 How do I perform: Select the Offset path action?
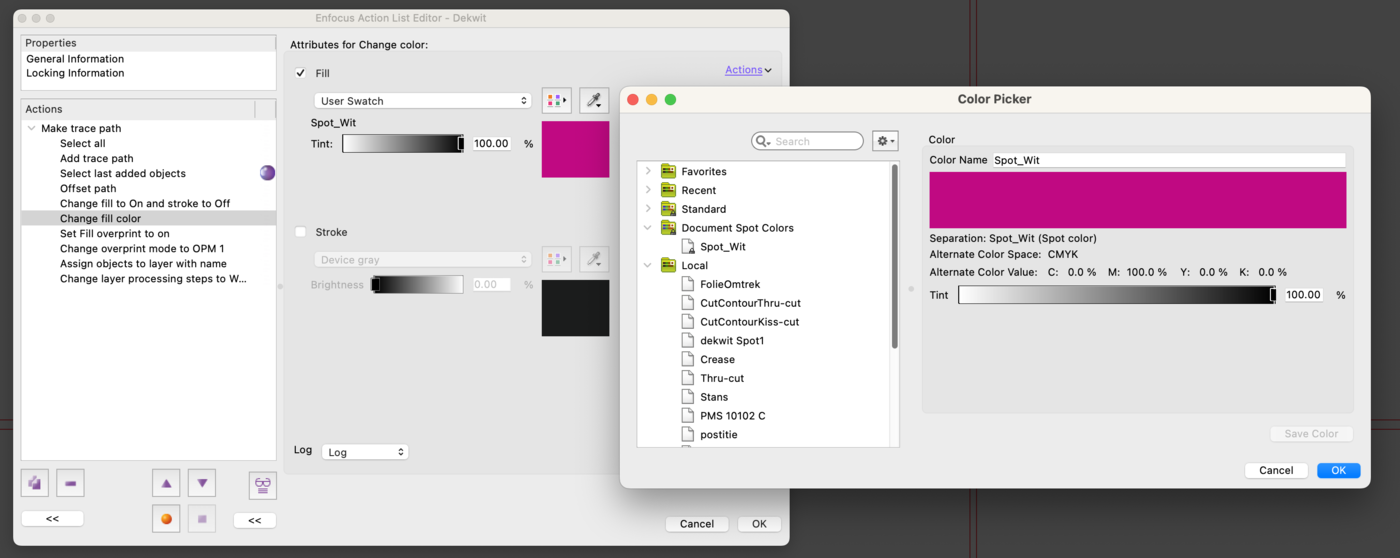point(88,188)
